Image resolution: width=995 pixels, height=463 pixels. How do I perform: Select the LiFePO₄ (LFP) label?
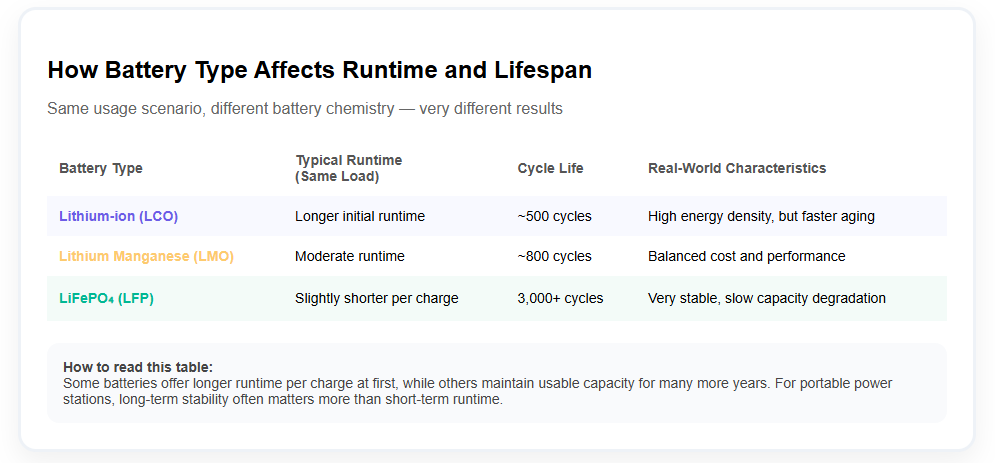pyautogui.click(x=106, y=298)
